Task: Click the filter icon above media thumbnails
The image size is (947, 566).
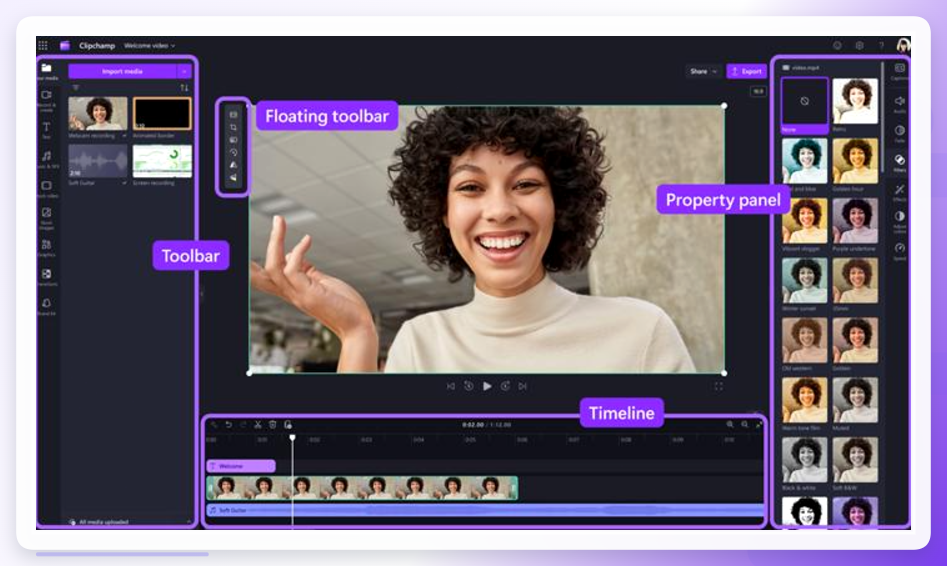Action: pos(75,88)
